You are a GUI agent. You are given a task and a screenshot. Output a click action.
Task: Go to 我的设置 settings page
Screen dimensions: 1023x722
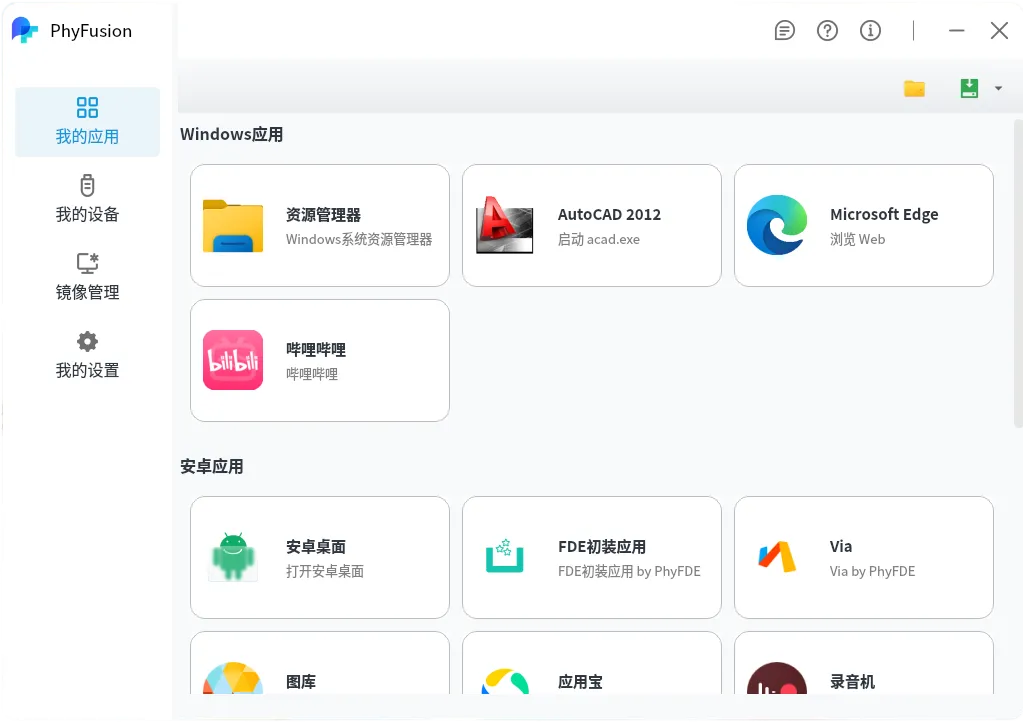(x=87, y=355)
